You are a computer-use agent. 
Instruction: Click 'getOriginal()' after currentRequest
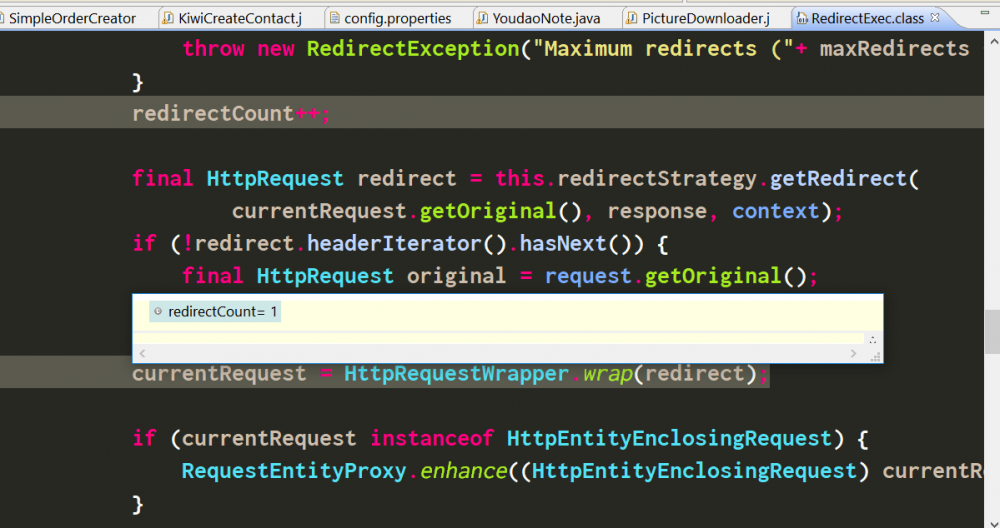pos(500,211)
